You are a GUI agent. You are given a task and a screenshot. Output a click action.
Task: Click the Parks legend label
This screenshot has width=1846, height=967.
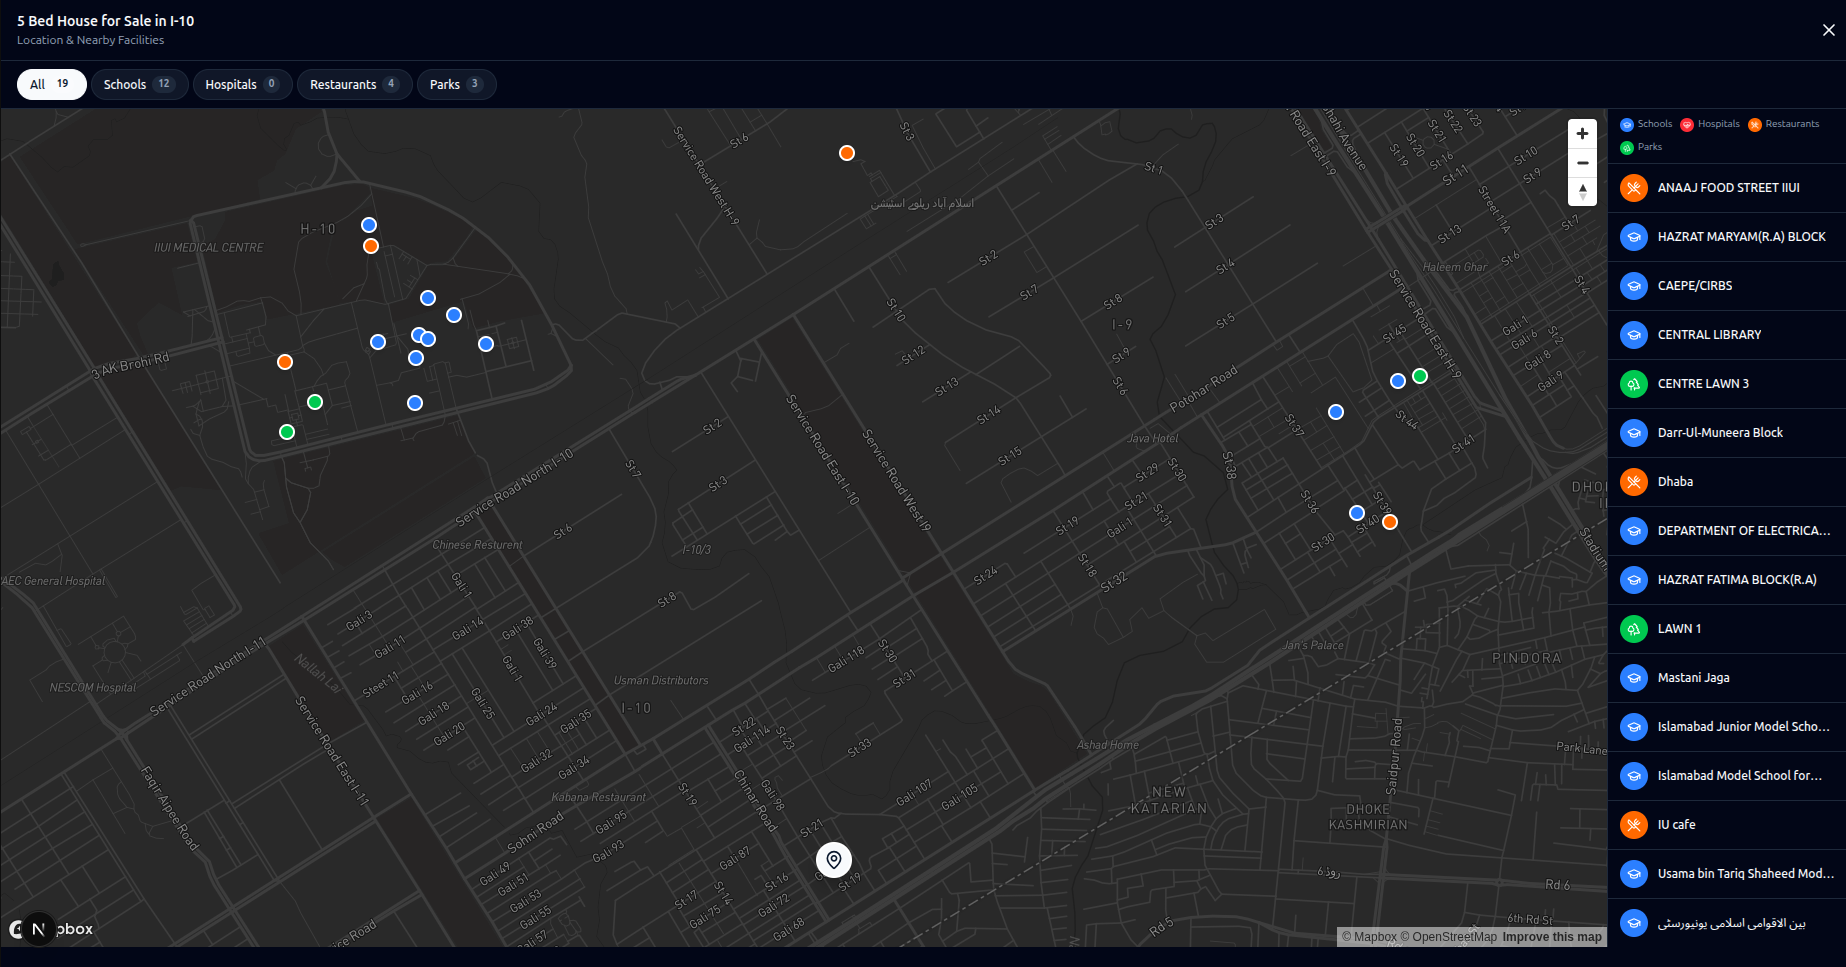[x=1649, y=147]
